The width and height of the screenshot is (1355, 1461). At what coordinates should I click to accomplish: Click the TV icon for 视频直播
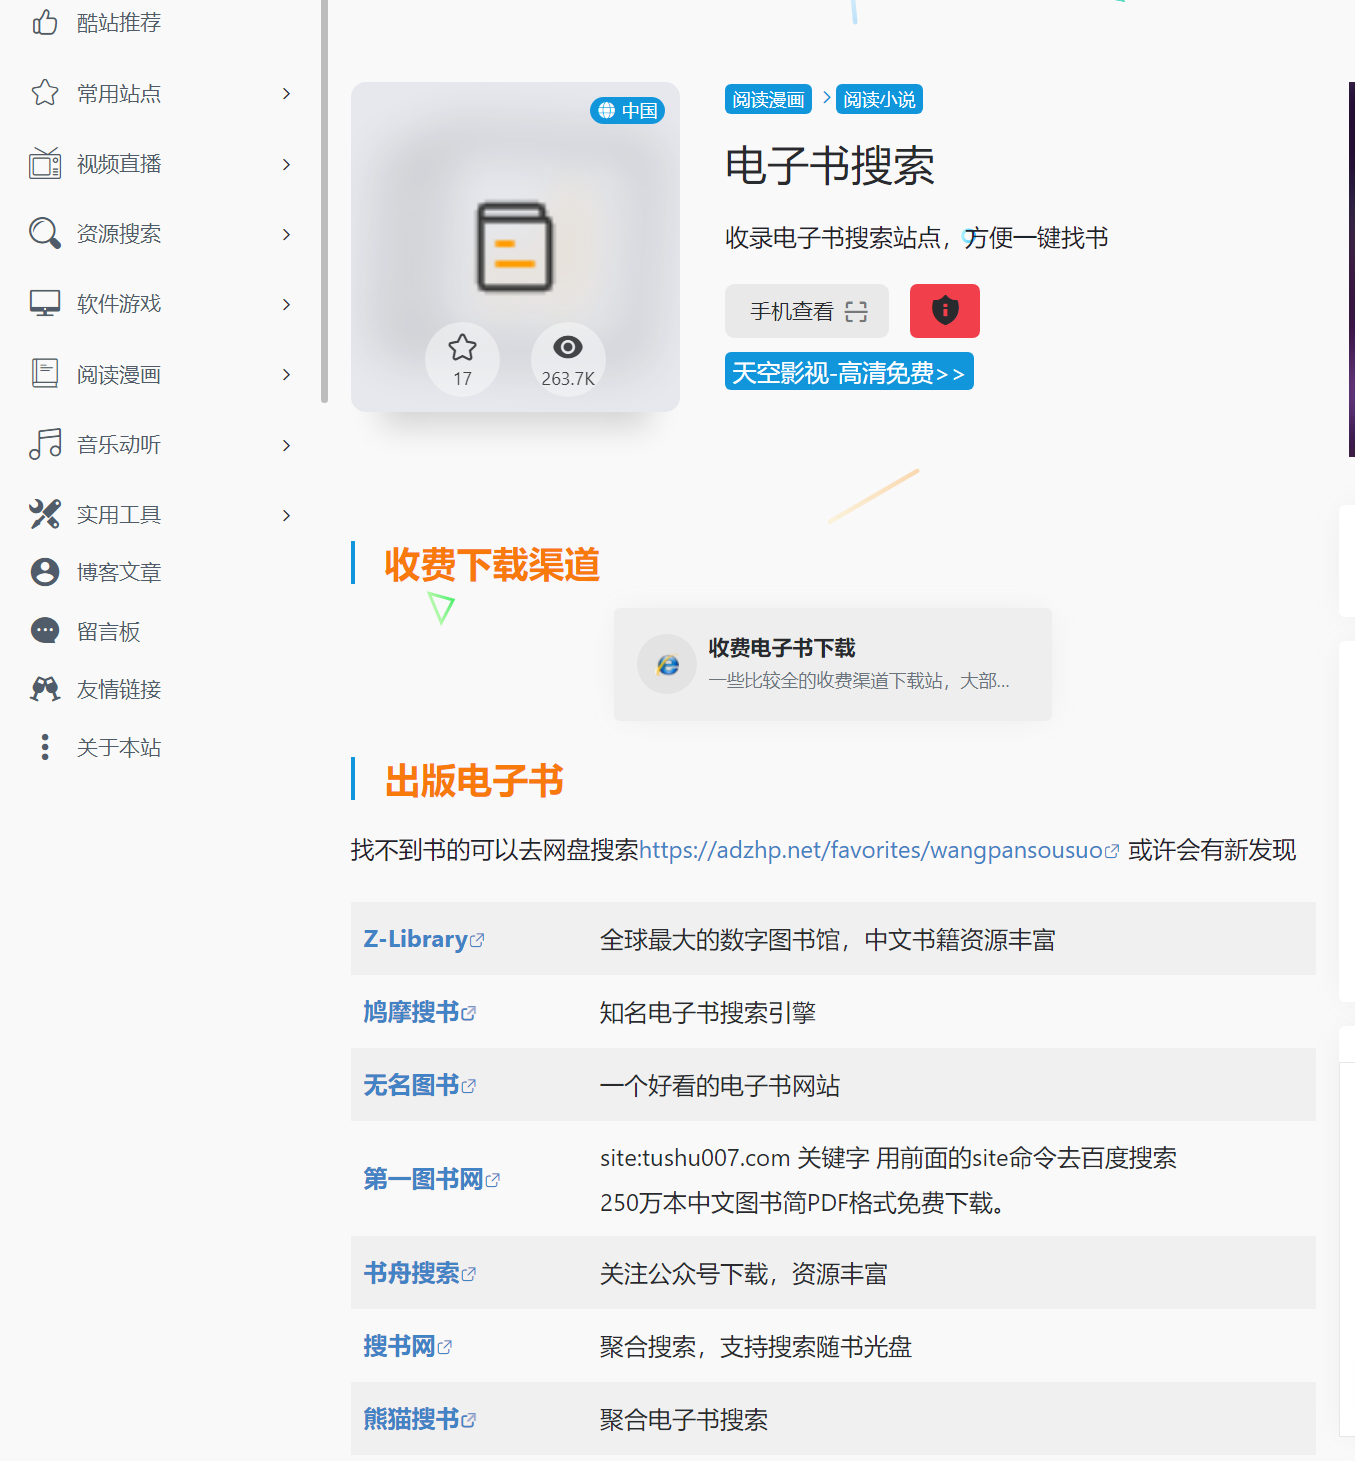click(x=45, y=163)
